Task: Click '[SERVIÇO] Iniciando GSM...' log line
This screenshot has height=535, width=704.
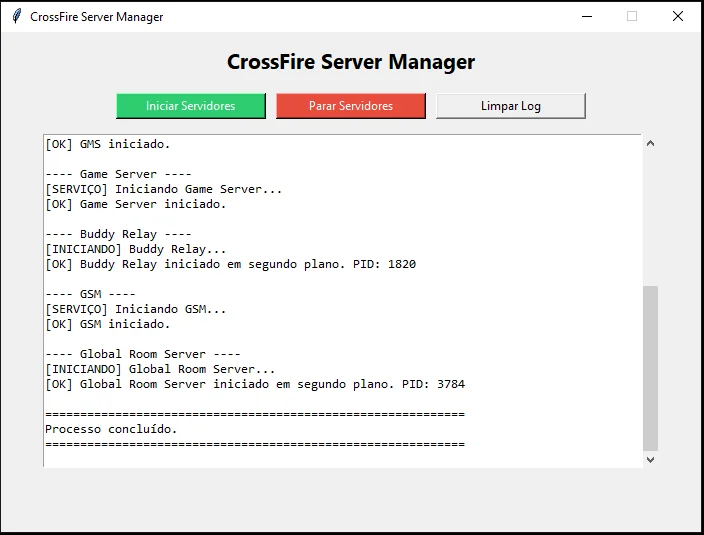Action: [x=136, y=309]
